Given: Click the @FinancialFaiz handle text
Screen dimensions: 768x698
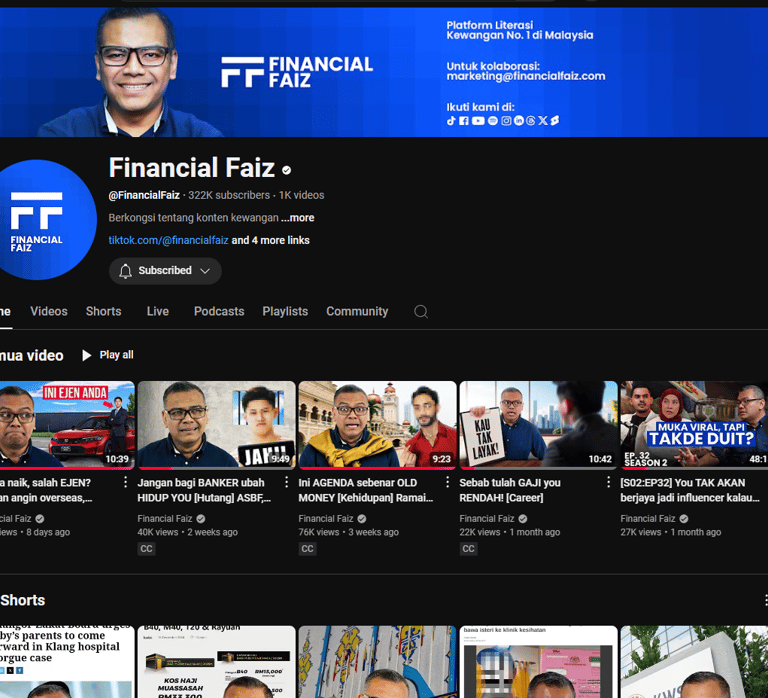Looking at the screenshot, I should pyautogui.click(x=144, y=195).
